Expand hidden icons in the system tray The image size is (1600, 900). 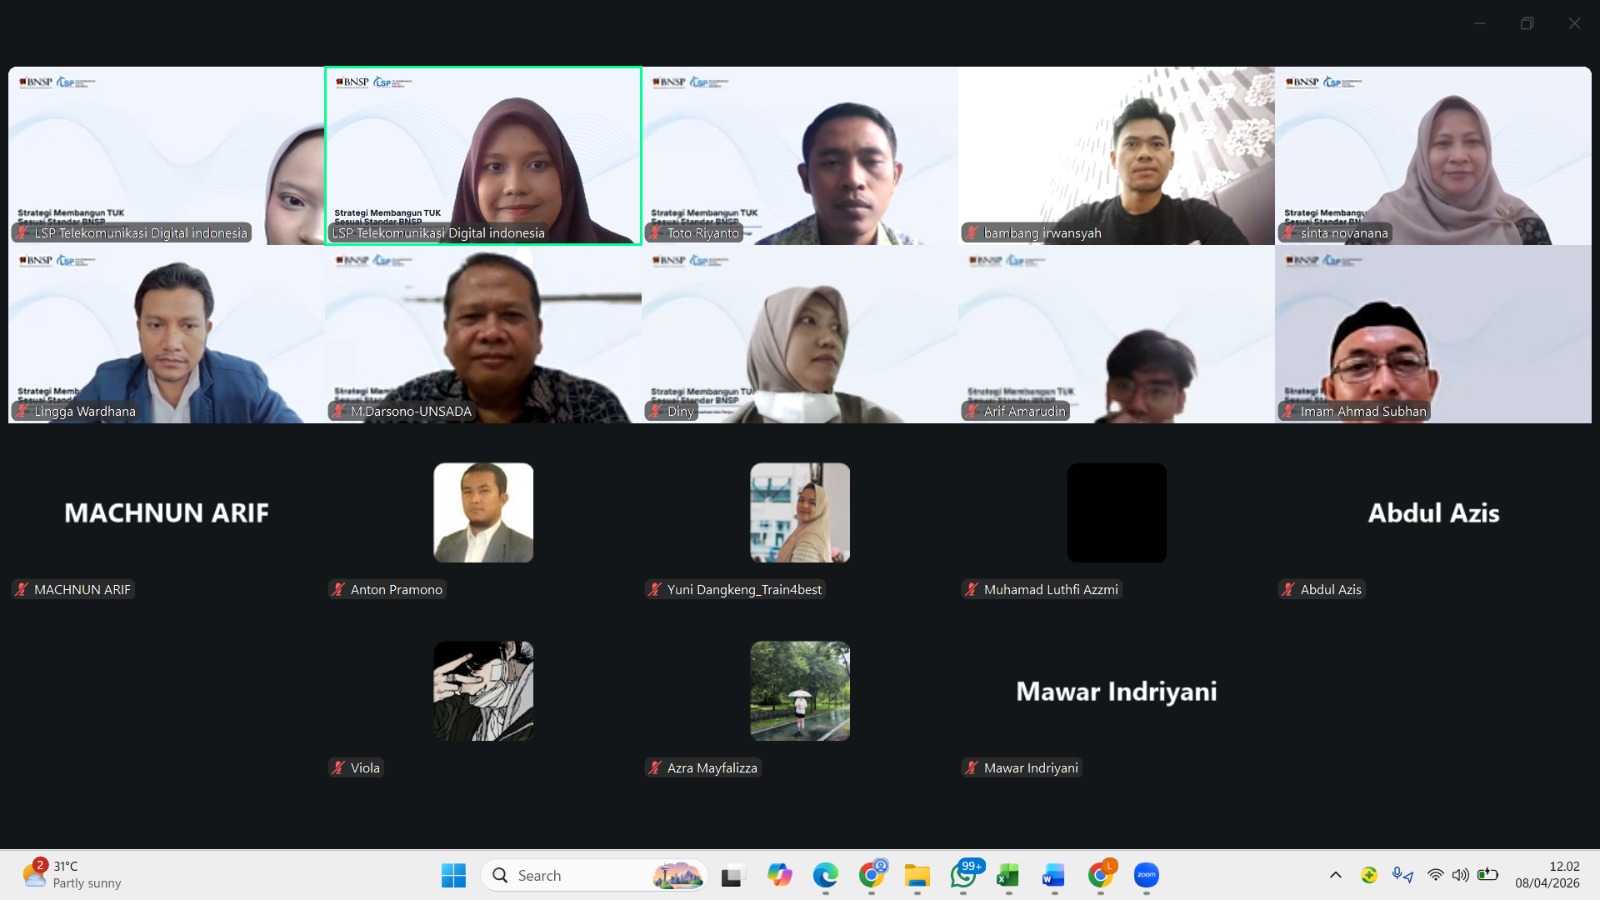point(1336,874)
